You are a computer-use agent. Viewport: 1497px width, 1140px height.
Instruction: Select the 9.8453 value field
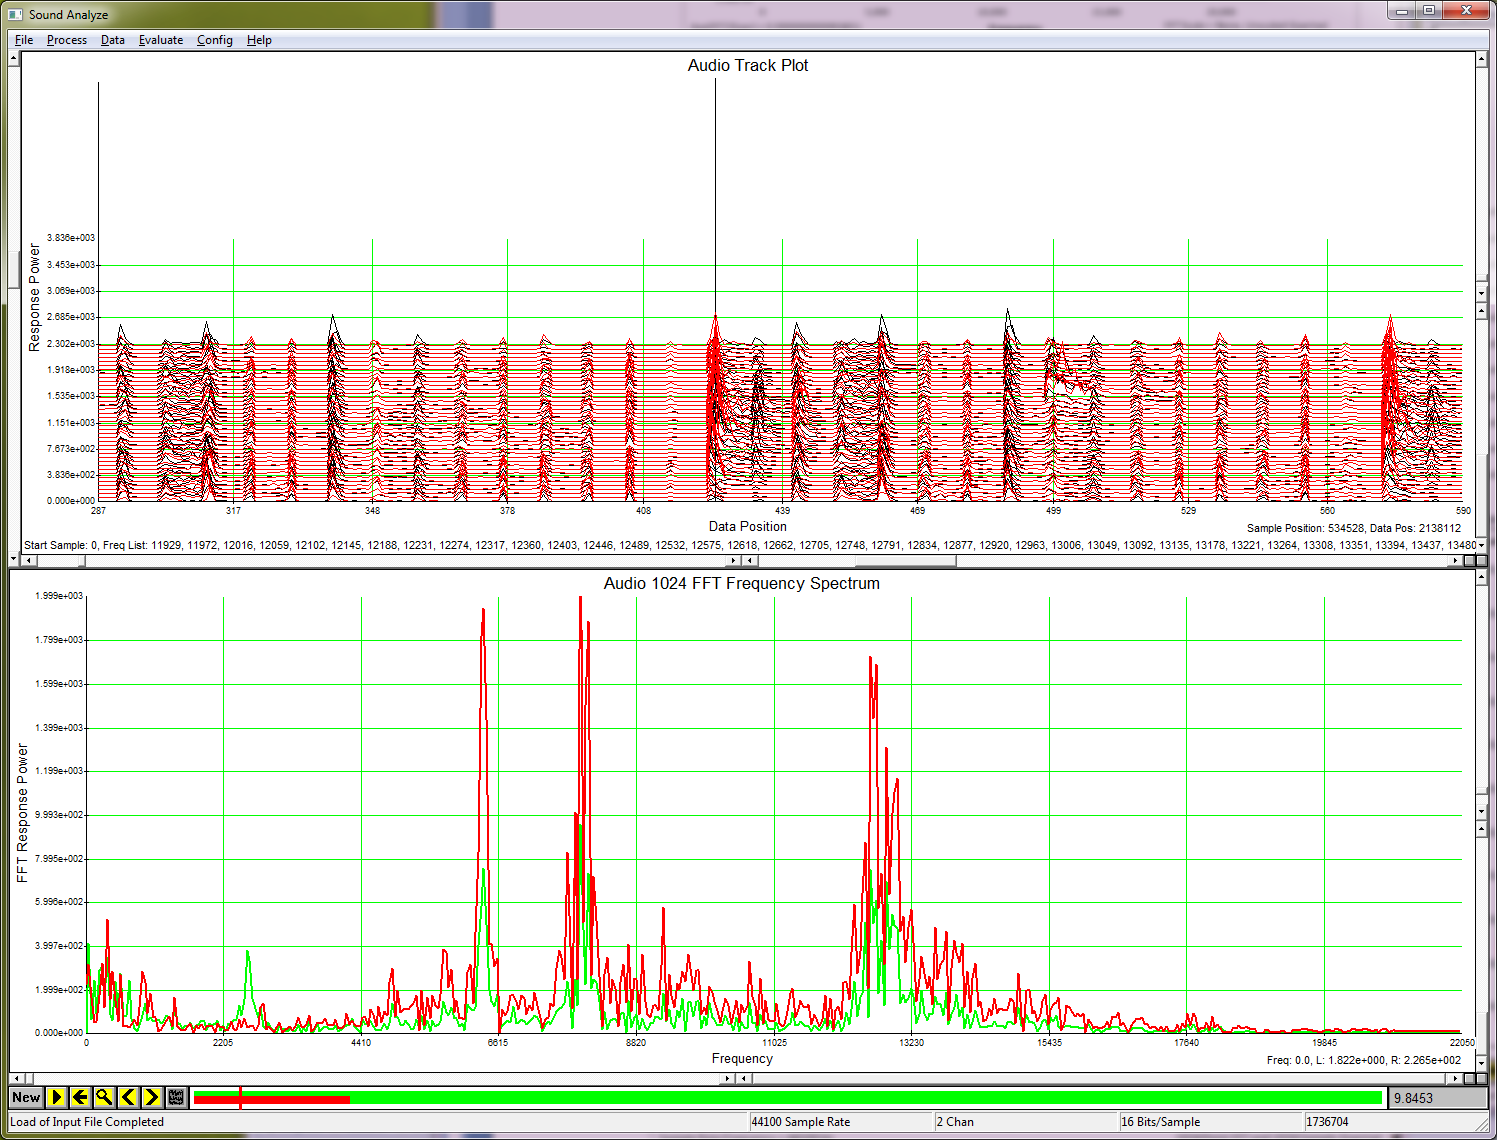coord(1438,1097)
